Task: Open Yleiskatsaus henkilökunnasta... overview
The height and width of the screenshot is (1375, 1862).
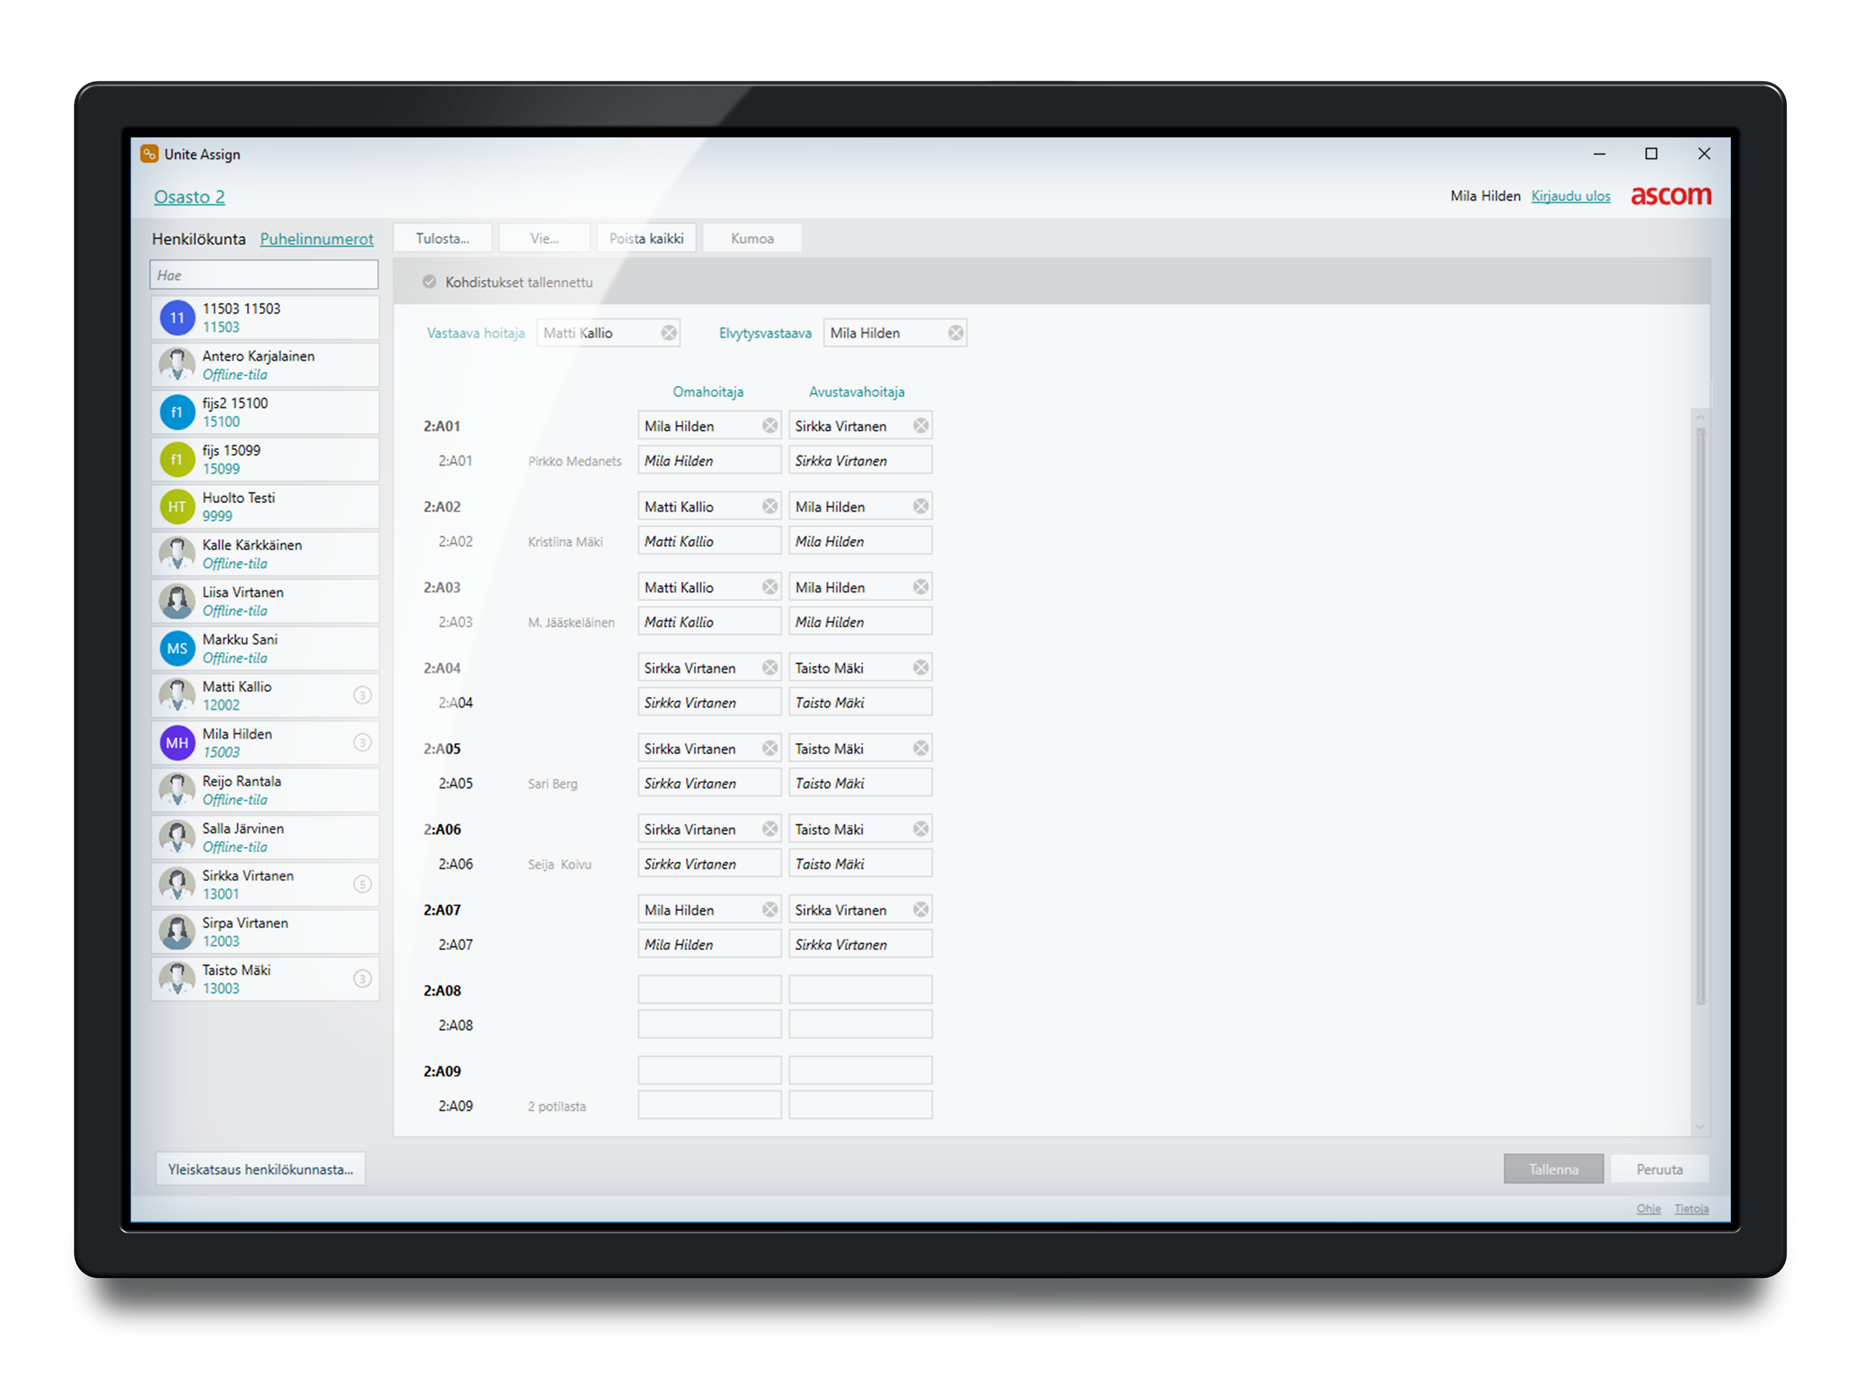Action: (260, 1169)
